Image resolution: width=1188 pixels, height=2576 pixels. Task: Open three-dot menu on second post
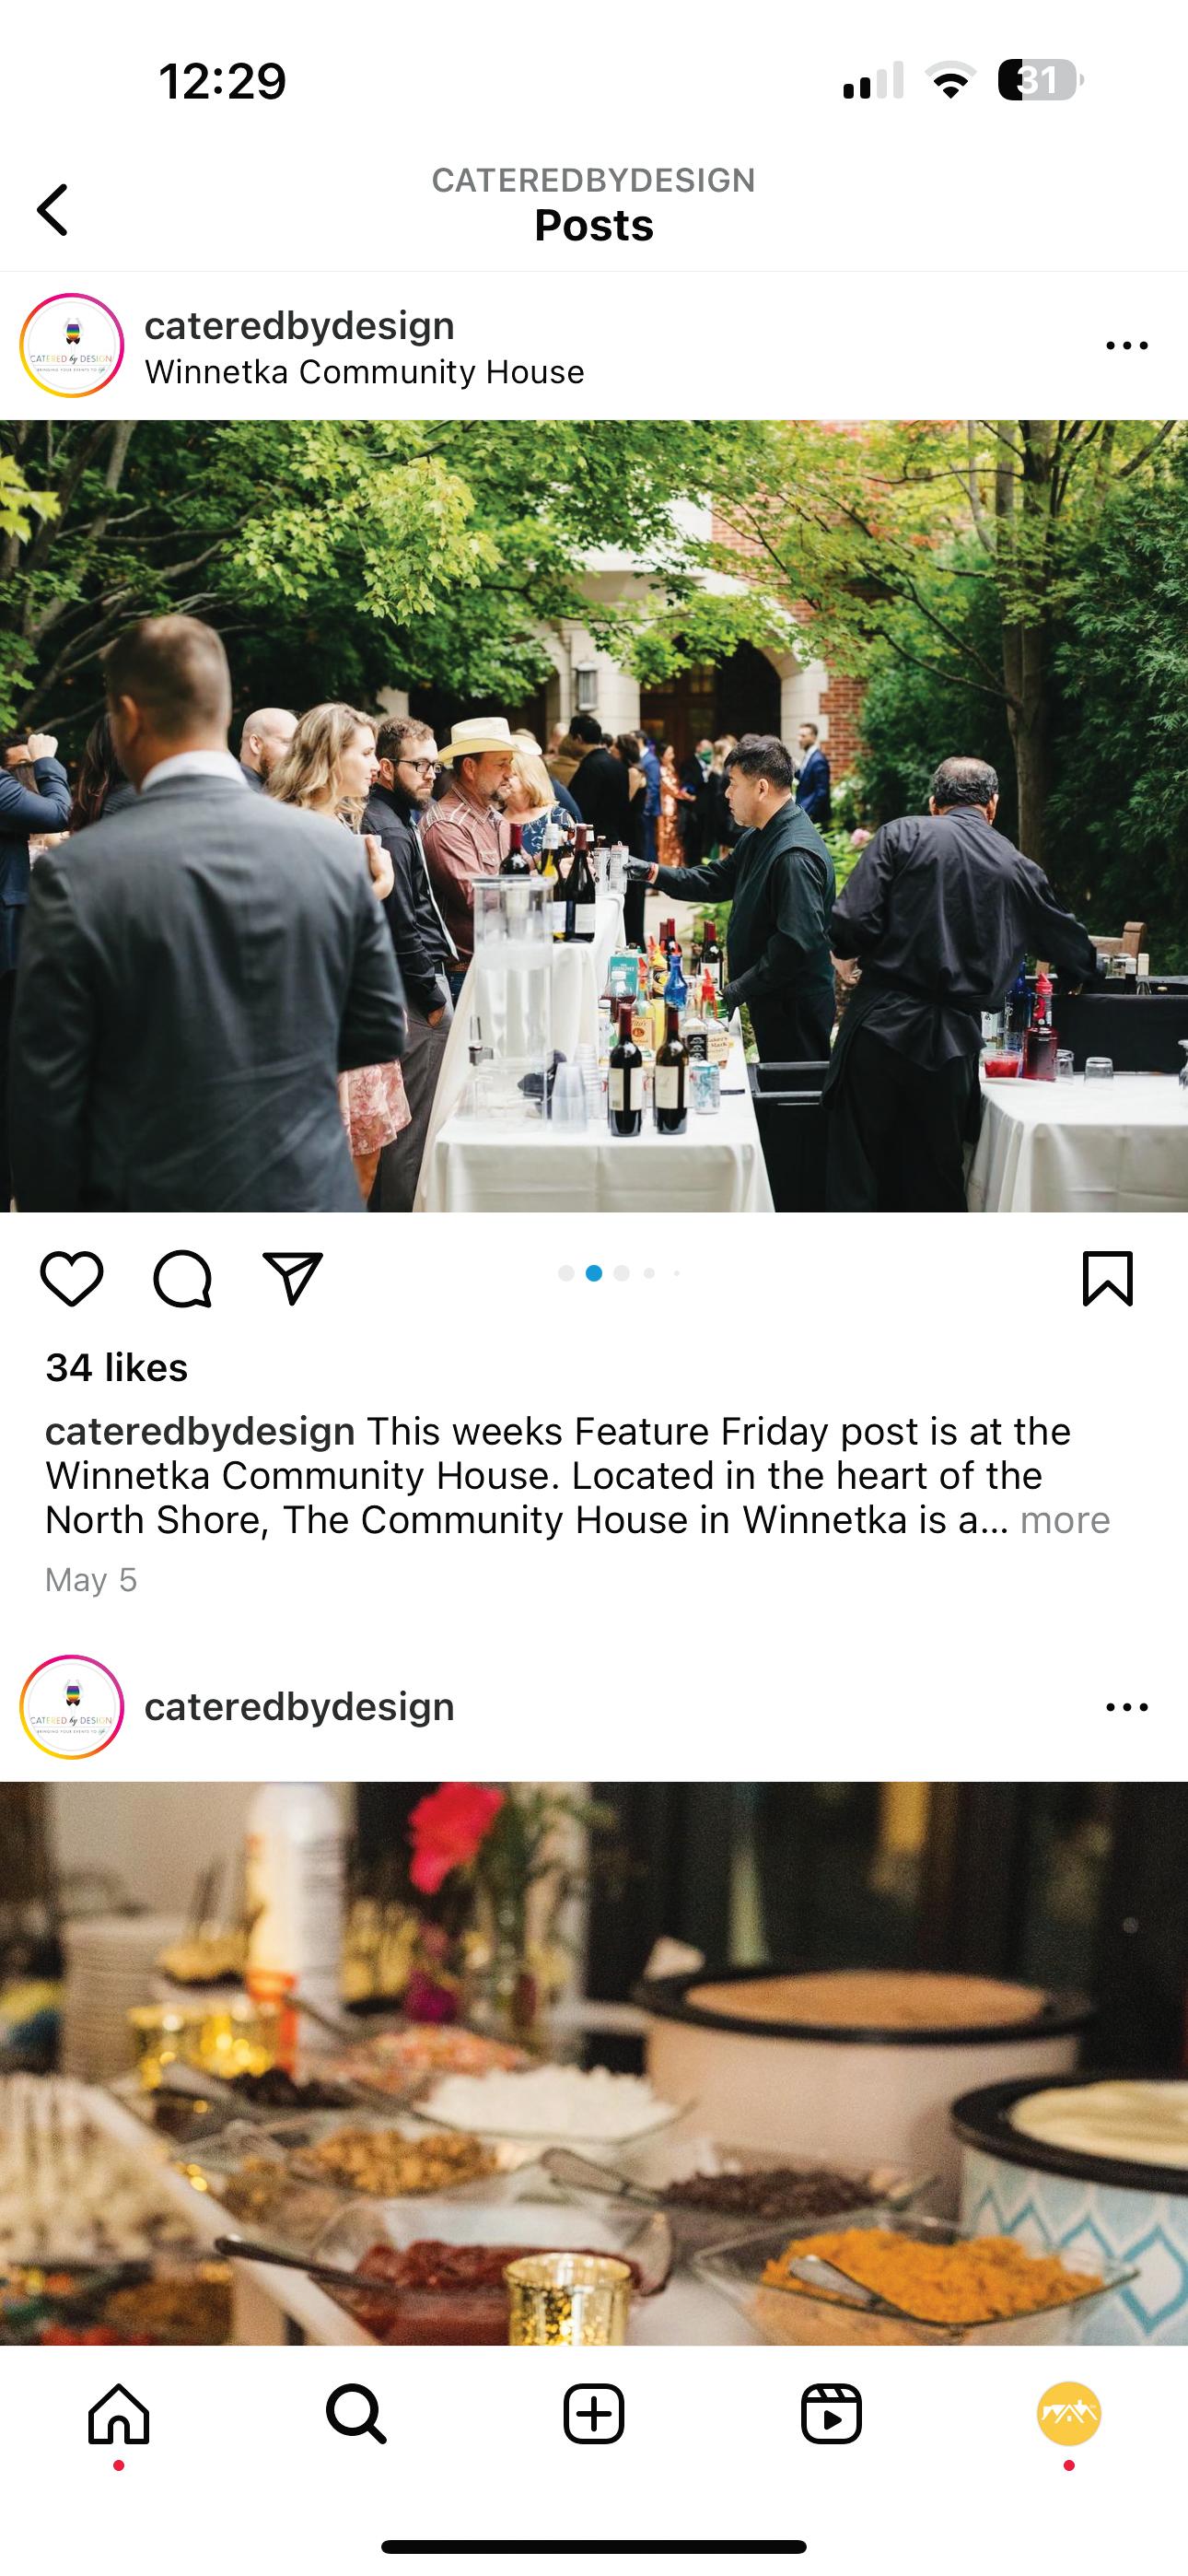point(1127,1707)
